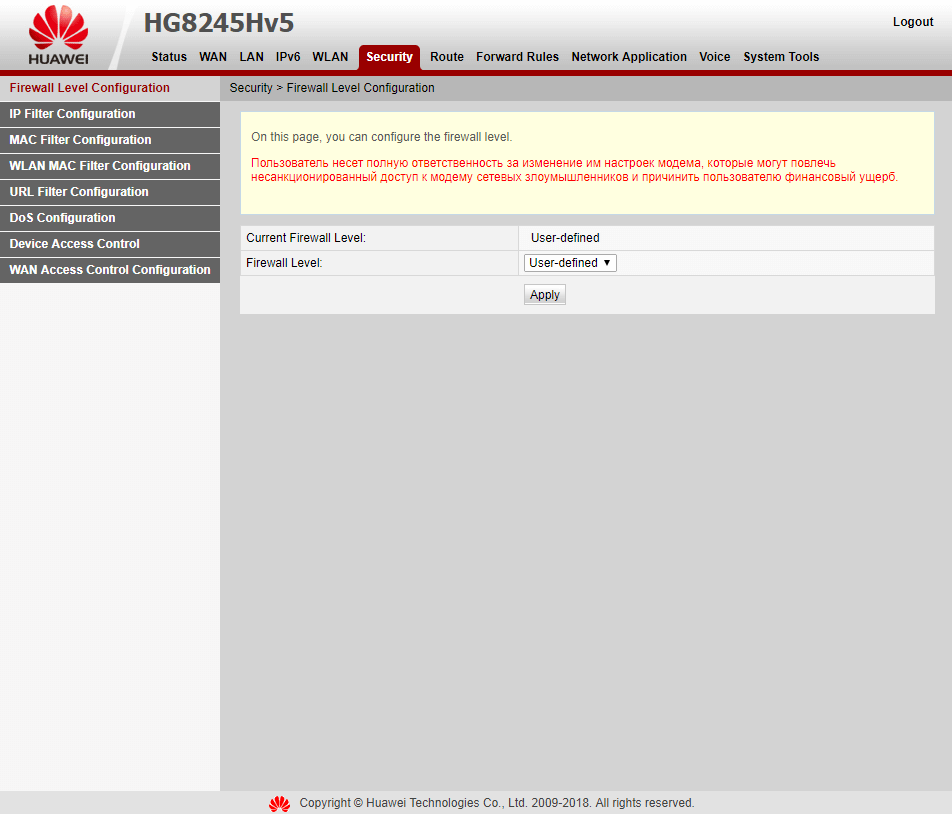Open the WLAN tab

point(330,57)
